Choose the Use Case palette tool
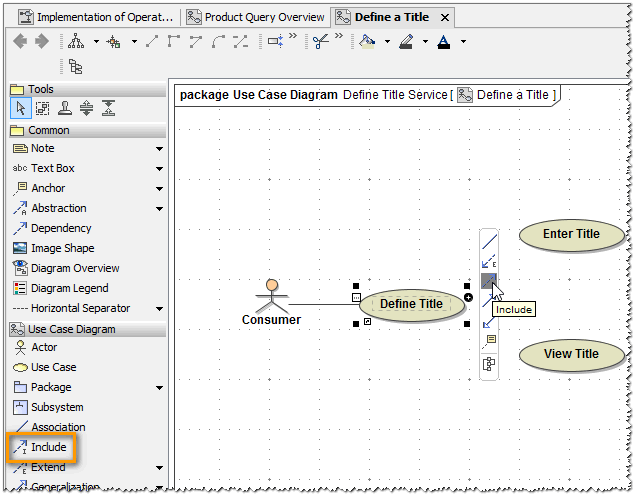641x501 pixels. click(x=53, y=367)
